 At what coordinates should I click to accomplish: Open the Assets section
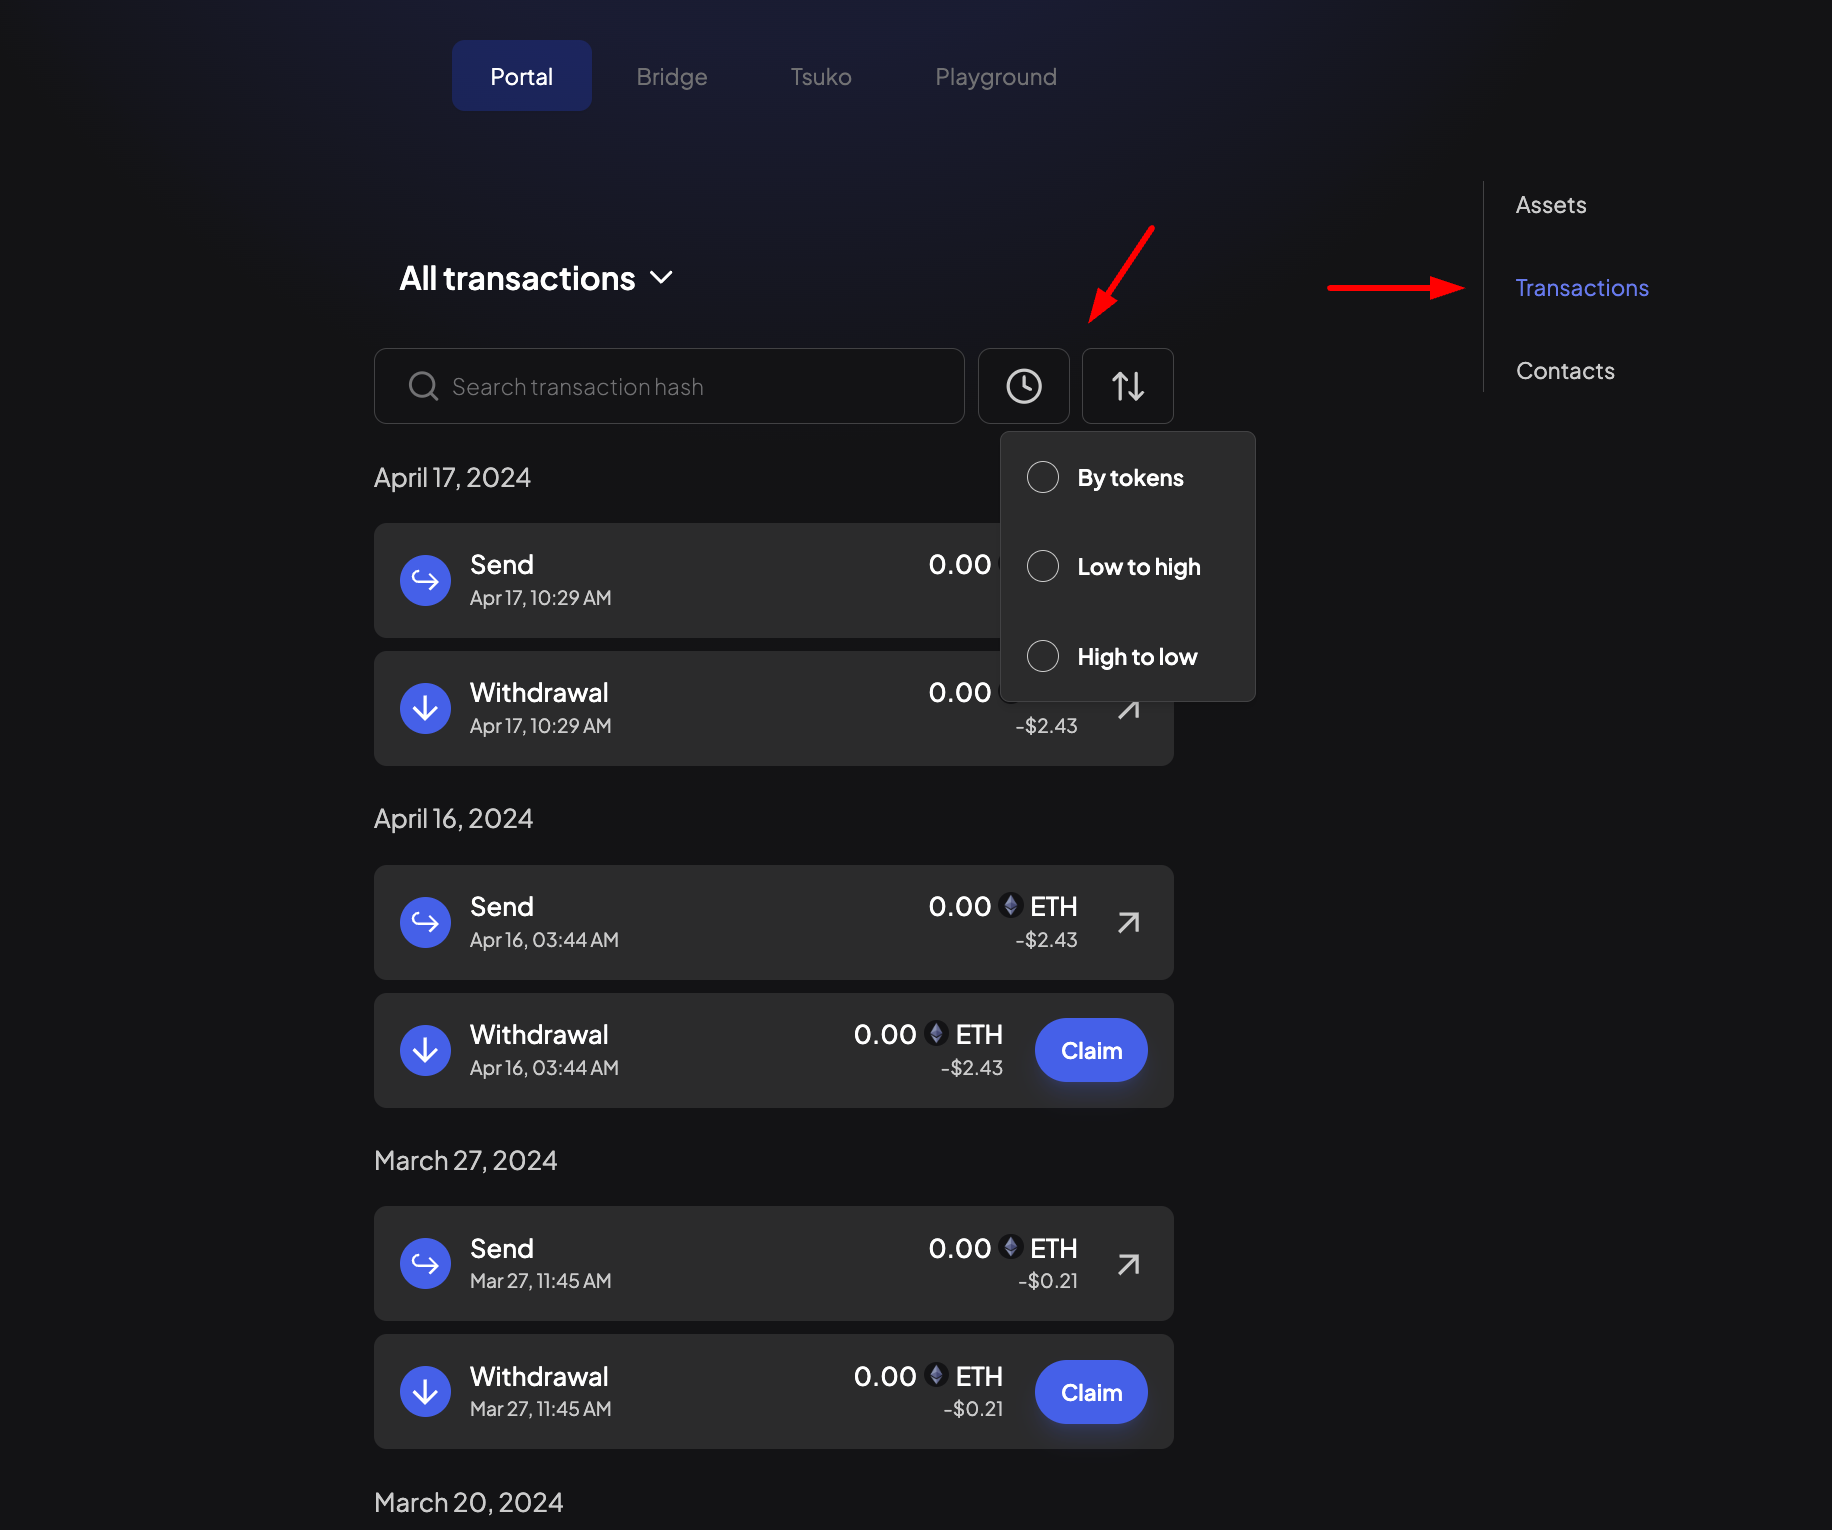1550,204
